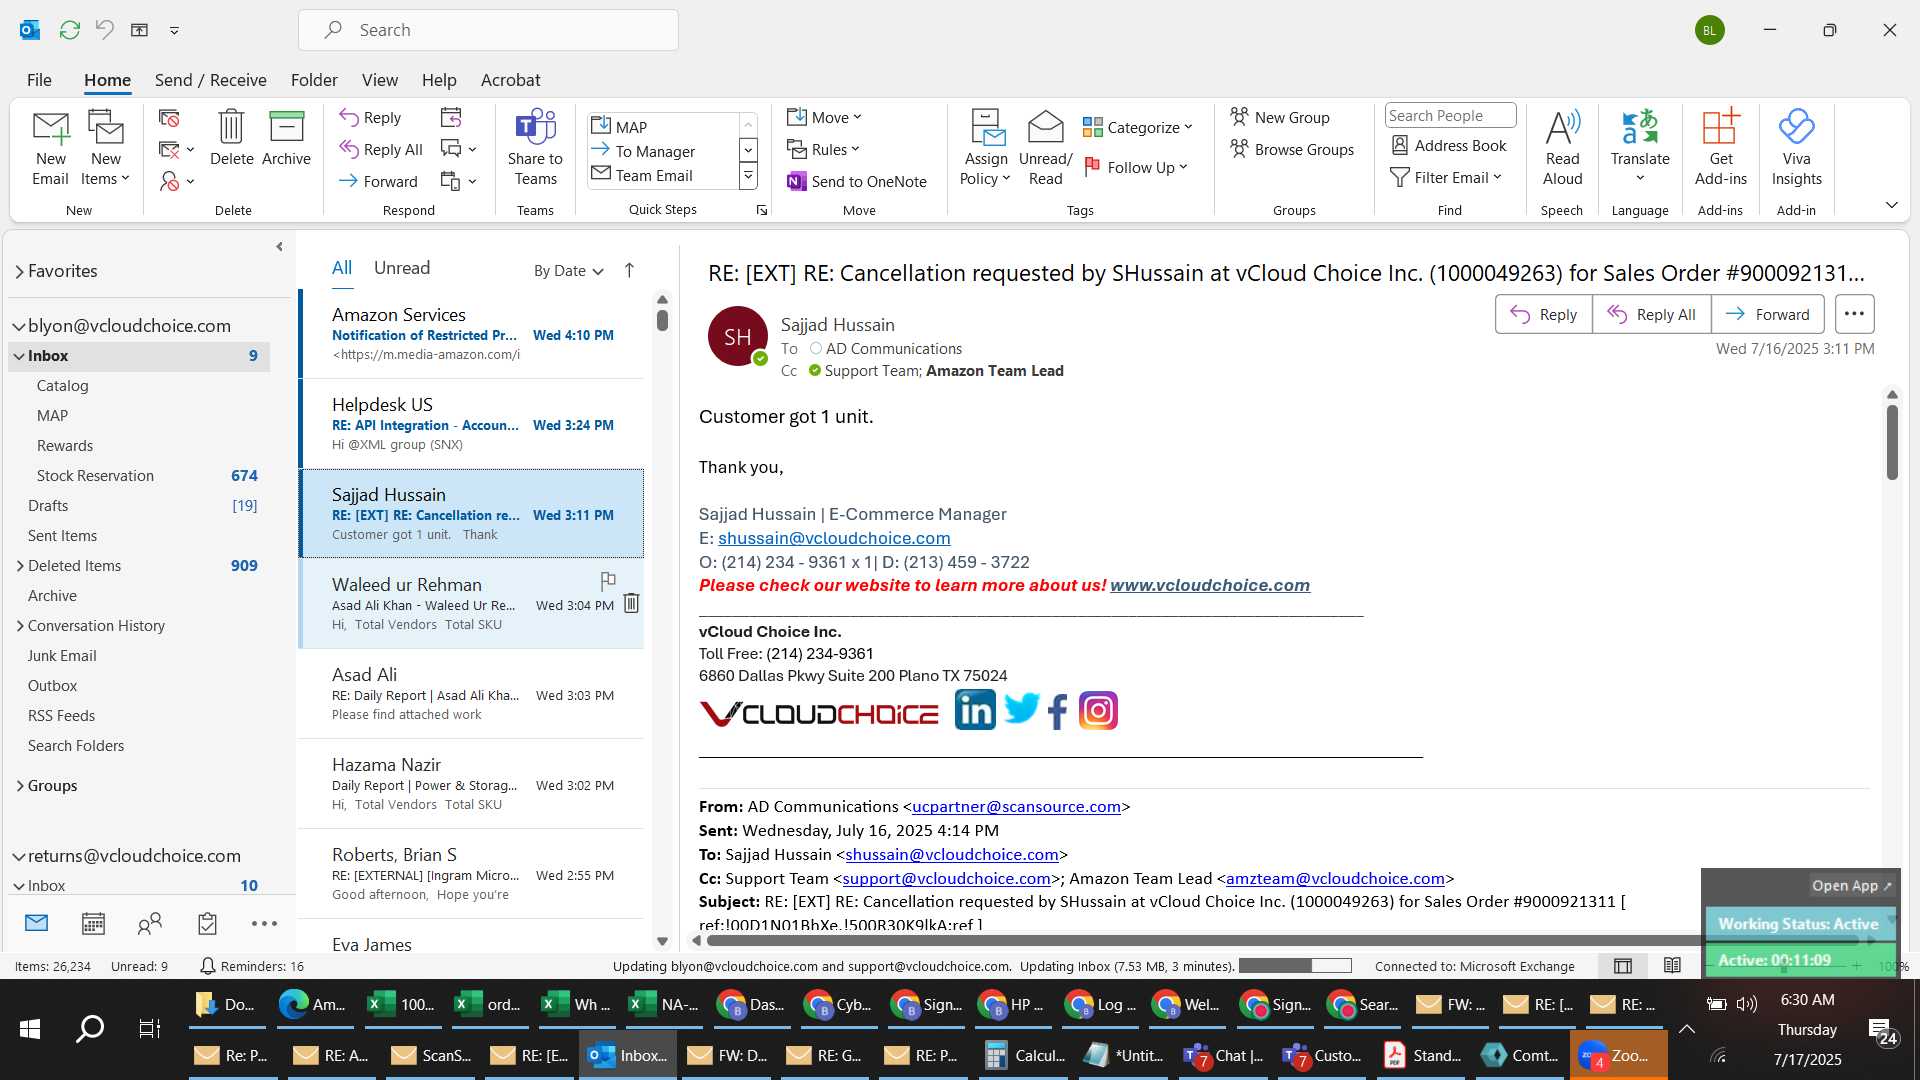Switch to Calendar view icon
Image resolution: width=1920 pixels, height=1080 pixels.
tap(93, 923)
